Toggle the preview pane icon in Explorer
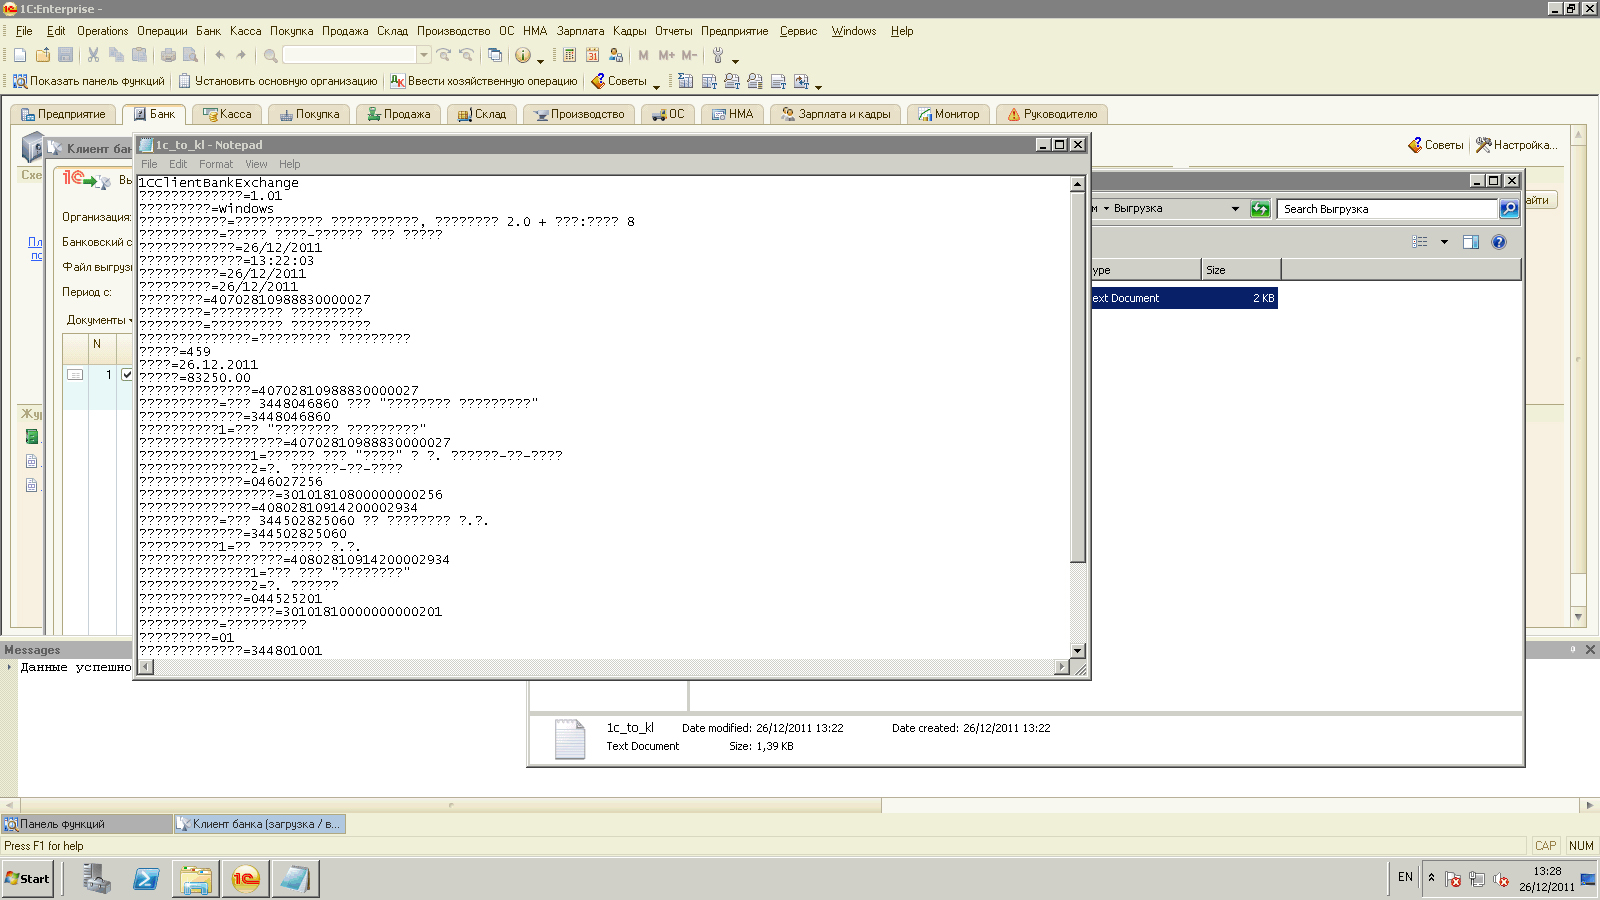This screenshot has height=900, width=1600. [1470, 242]
